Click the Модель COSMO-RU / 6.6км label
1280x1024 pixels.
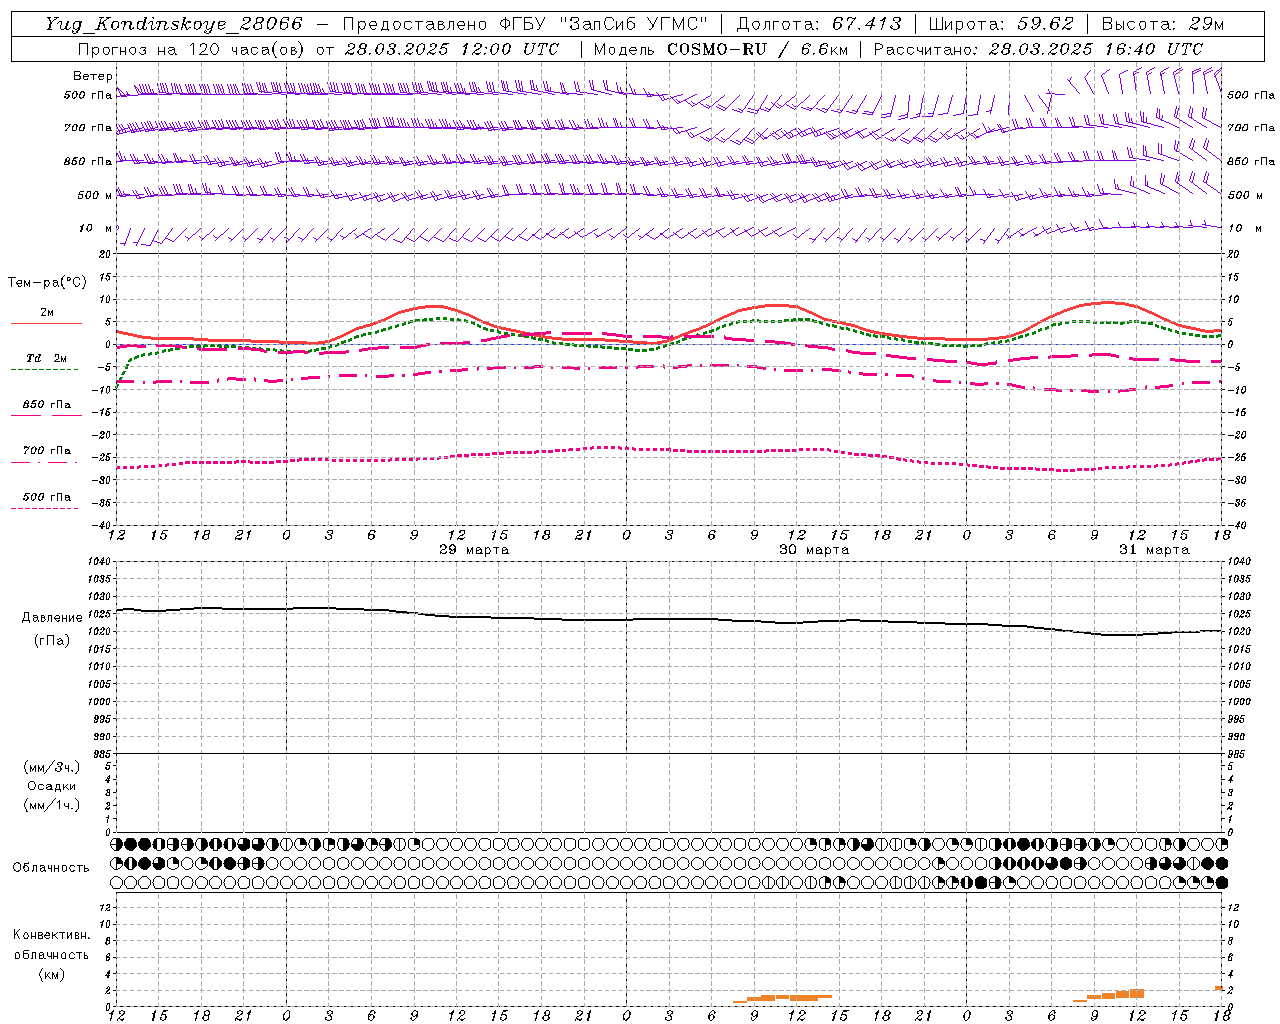[721, 49]
